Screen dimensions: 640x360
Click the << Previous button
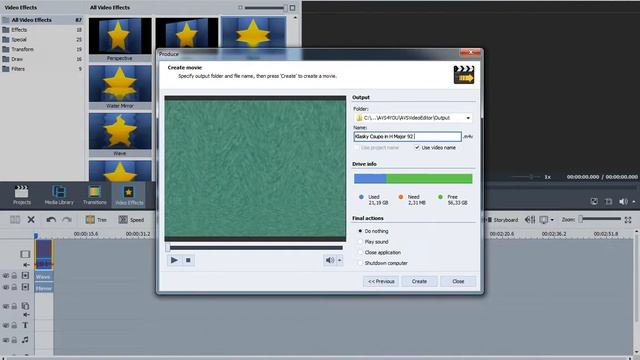(381, 281)
